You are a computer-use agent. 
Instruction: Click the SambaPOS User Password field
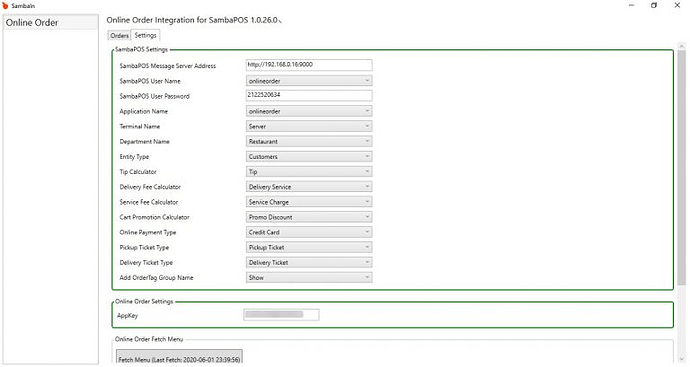coord(309,95)
